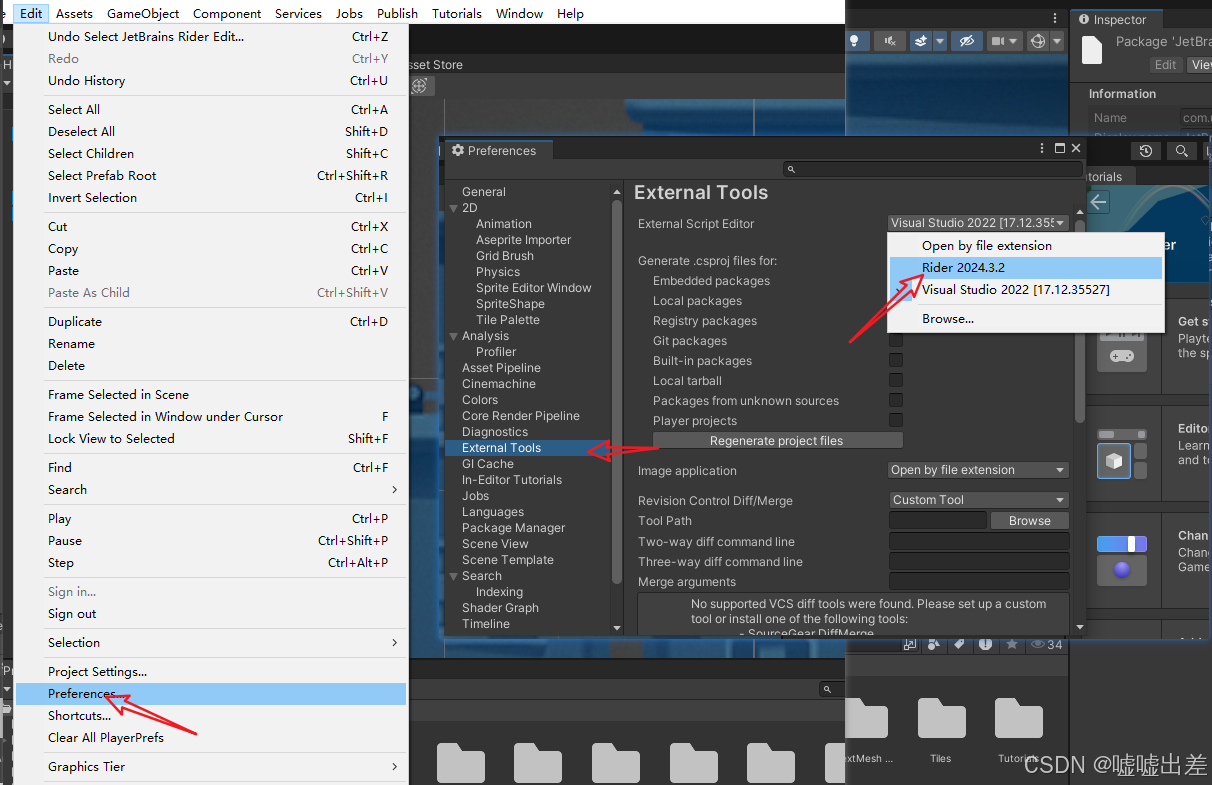
Task: Choose Browse... in editor dropdown list
Action: click(1025, 319)
